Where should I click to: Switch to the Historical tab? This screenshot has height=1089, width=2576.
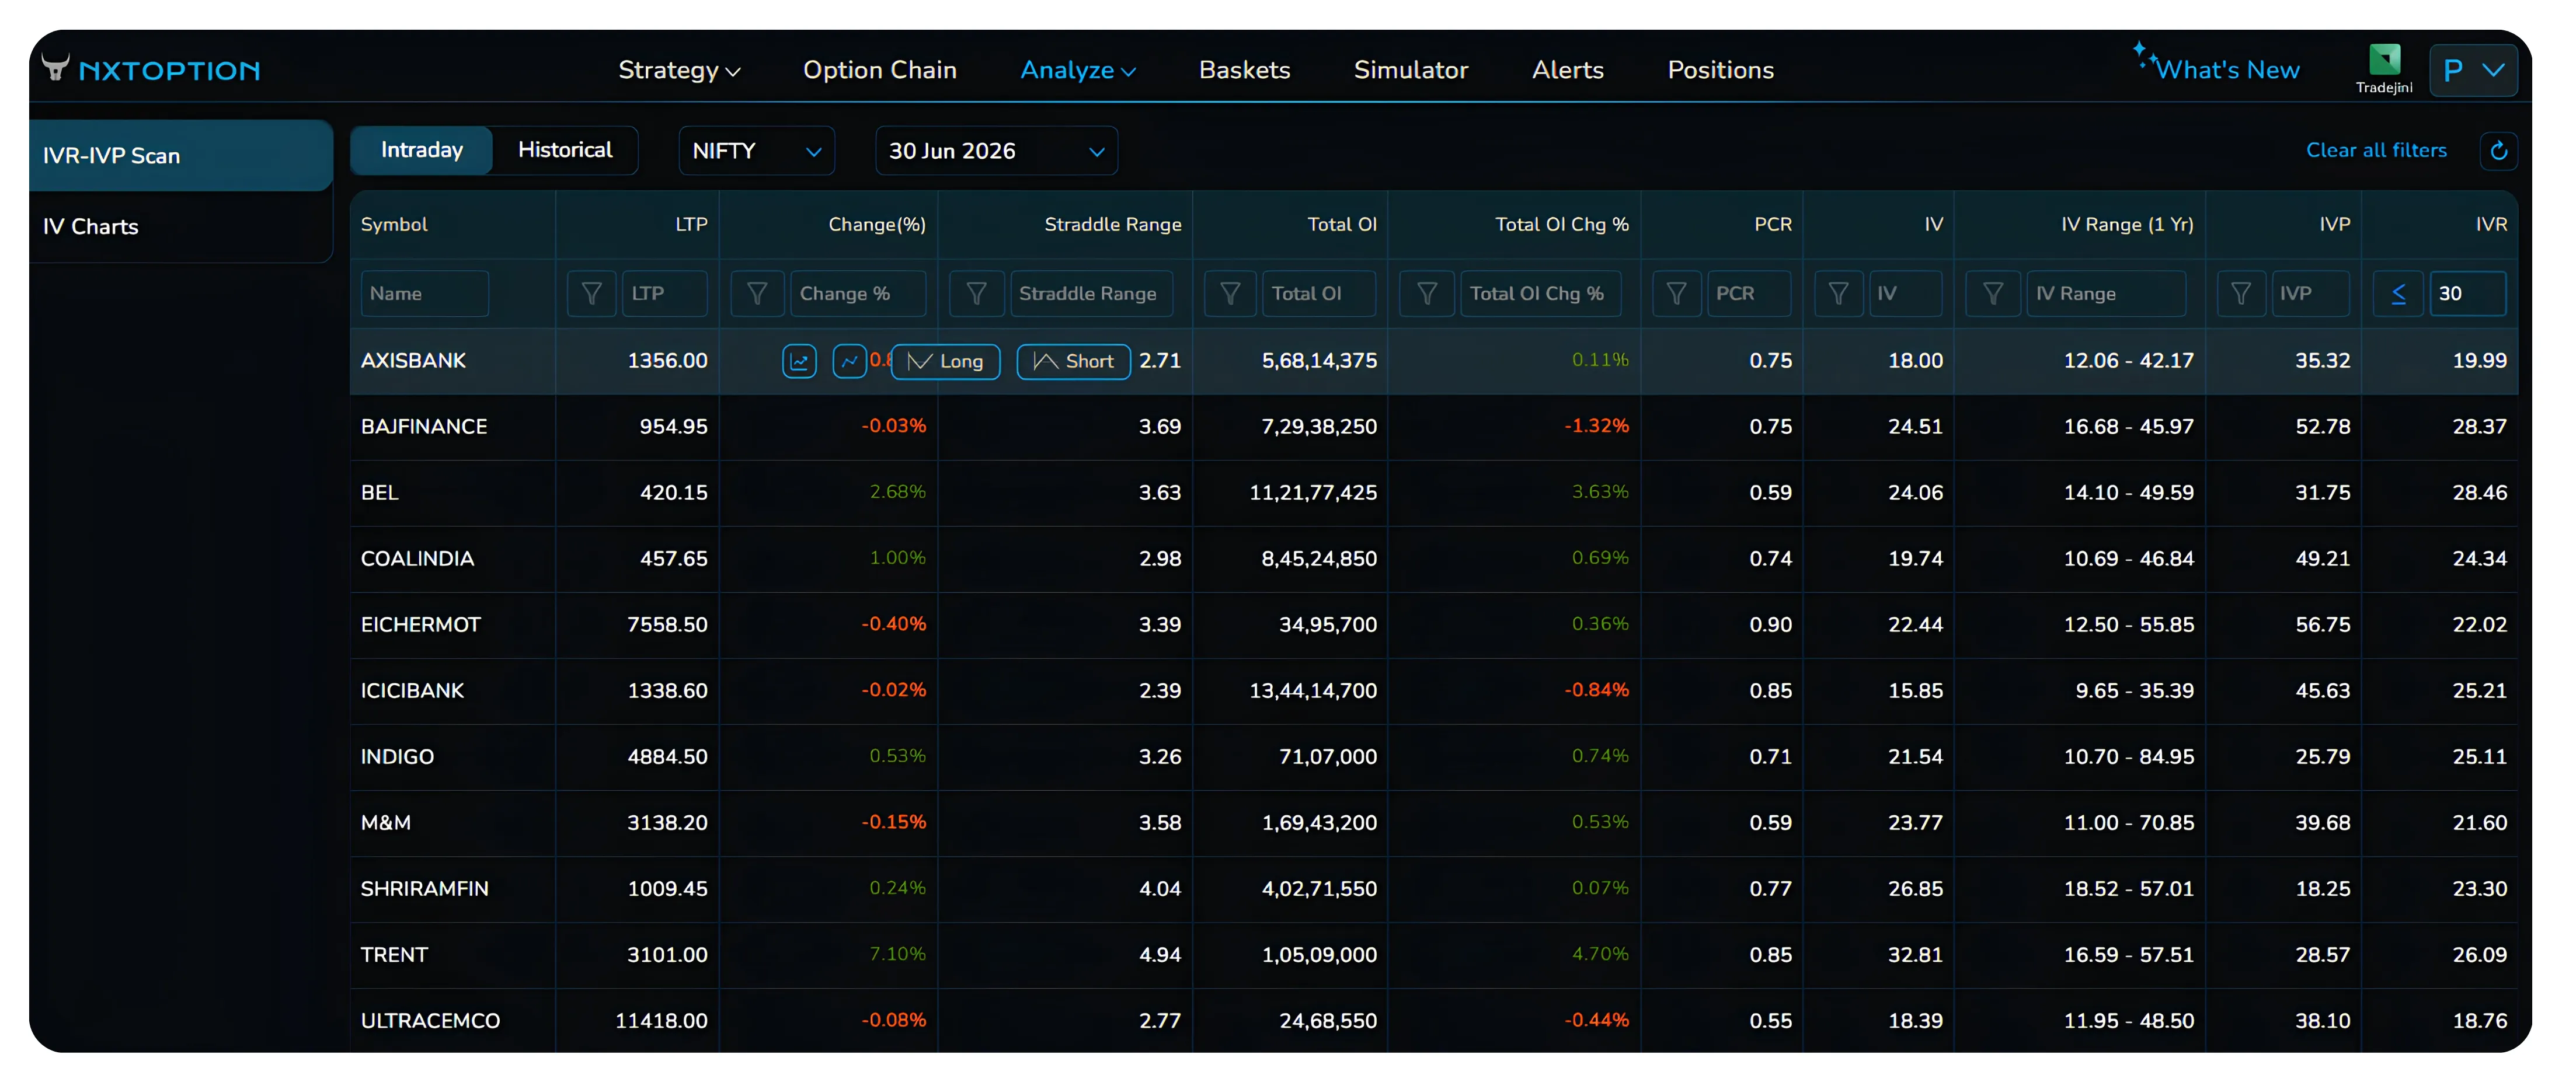tap(565, 150)
